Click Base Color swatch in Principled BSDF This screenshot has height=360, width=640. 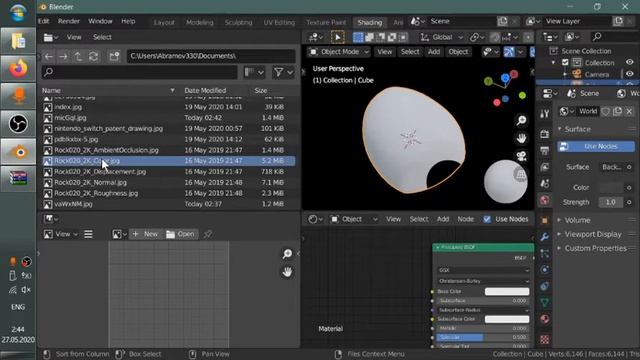coord(507,291)
